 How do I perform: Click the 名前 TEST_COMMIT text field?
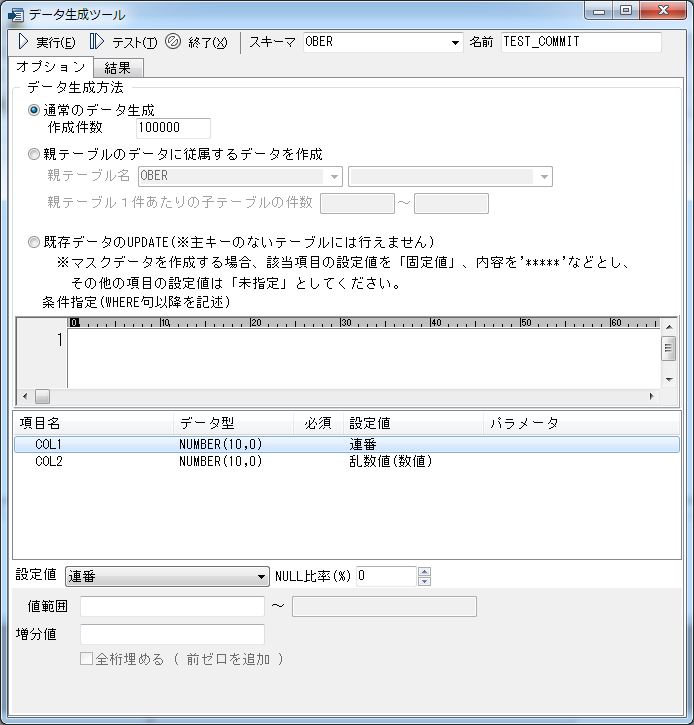(x=580, y=43)
